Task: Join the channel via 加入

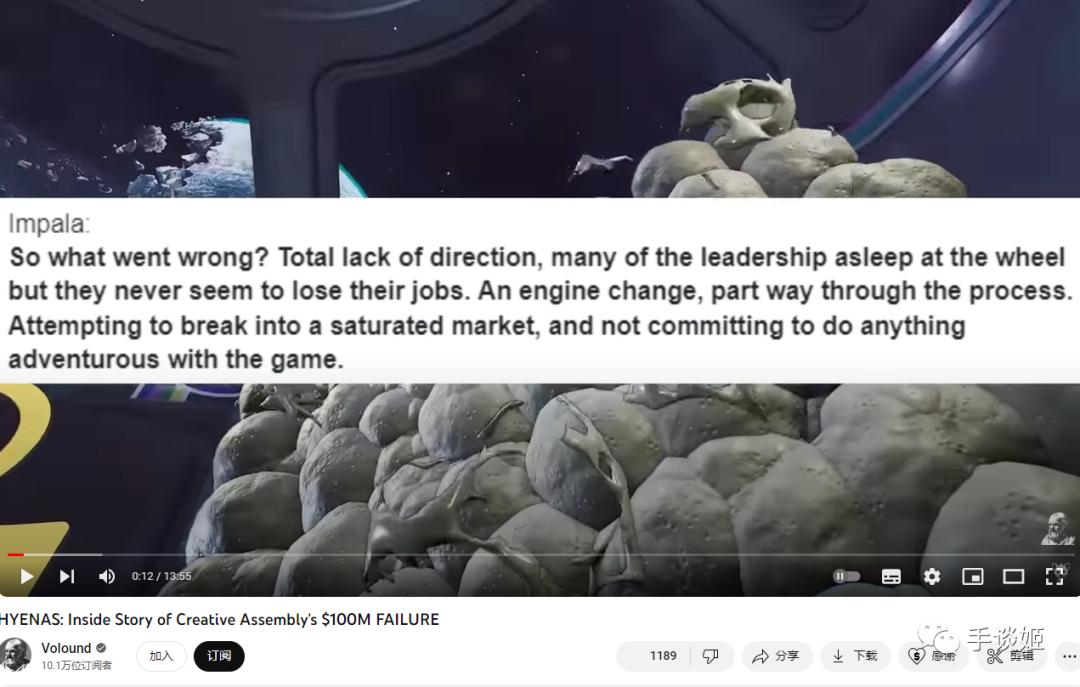Action: pos(161,656)
